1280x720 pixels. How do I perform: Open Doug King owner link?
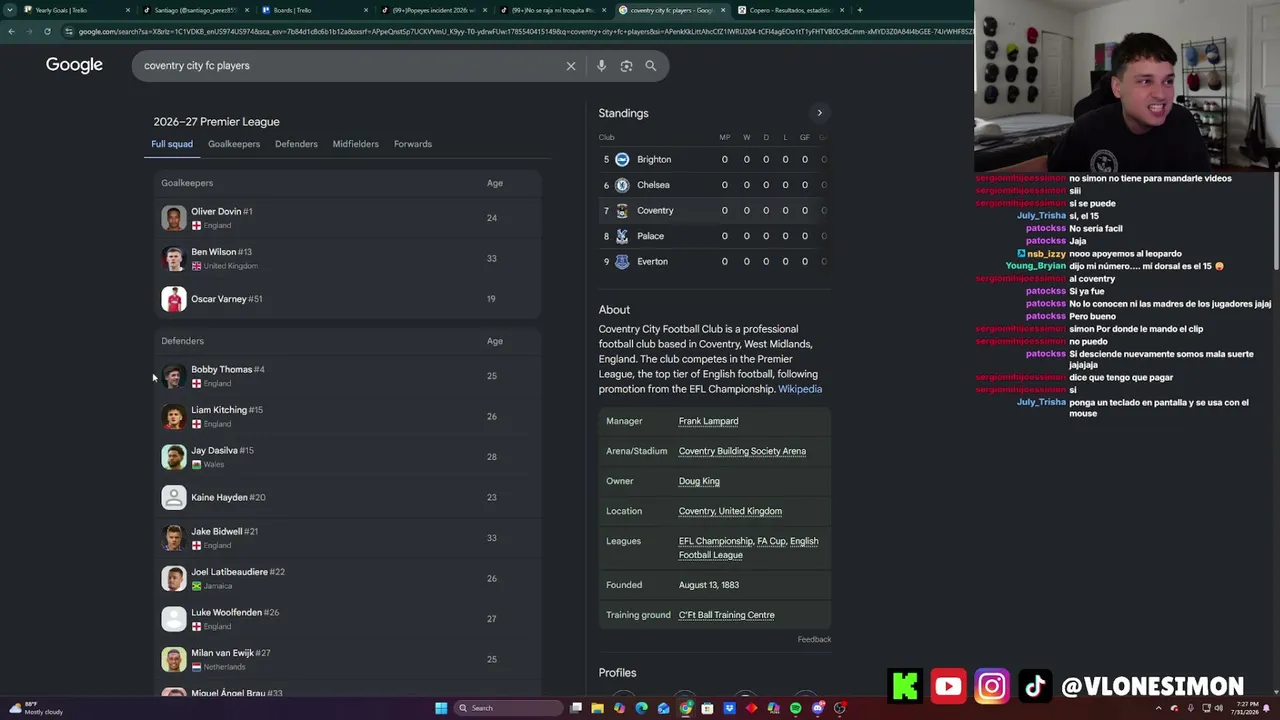pyautogui.click(x=699, y=481)
